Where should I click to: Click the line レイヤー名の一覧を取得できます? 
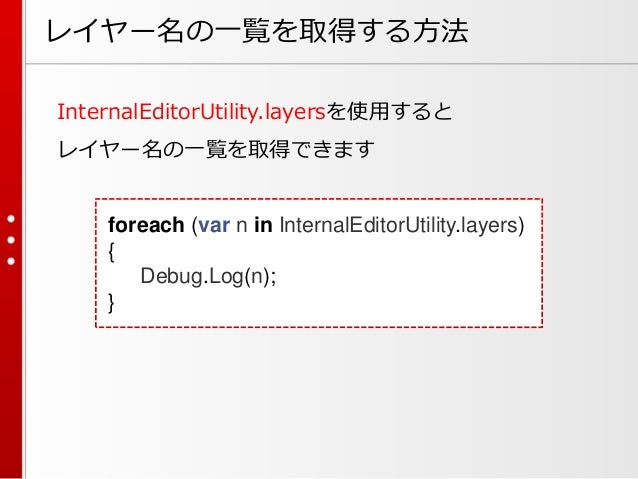tap(216, 149)
